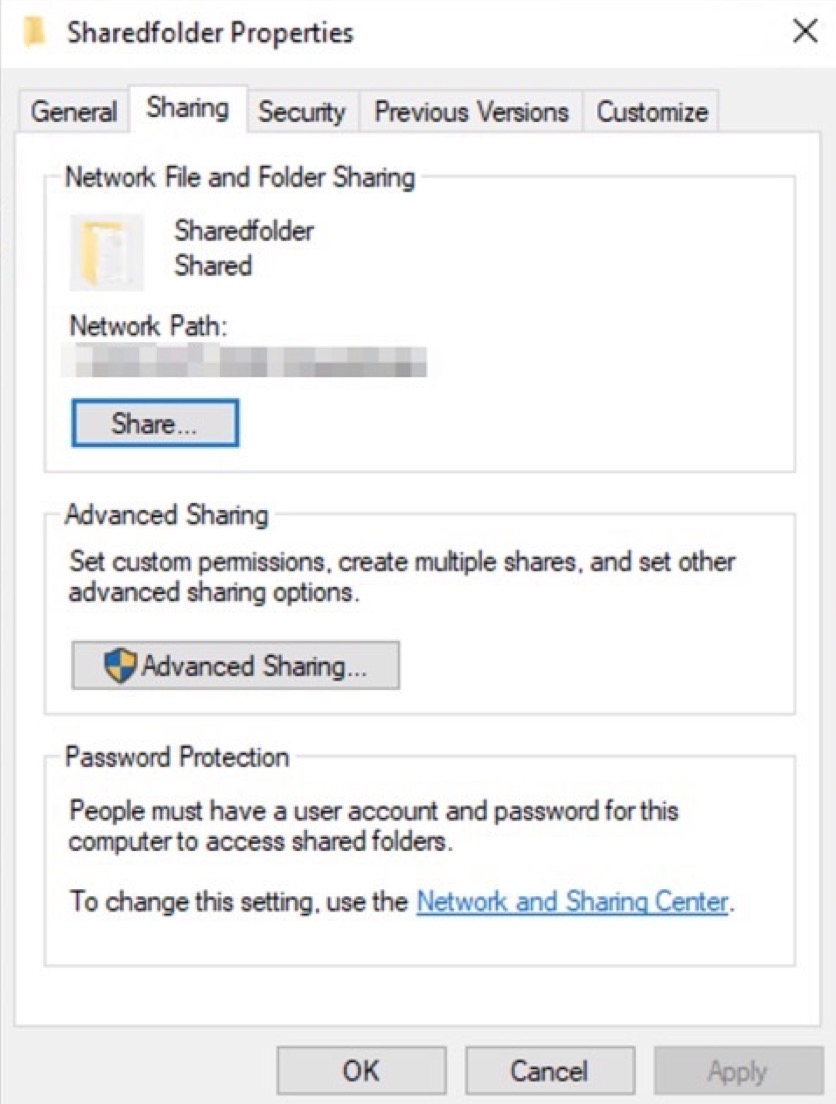Cancel the properties dialog

pyautogui.click(x=549, y=1072)
